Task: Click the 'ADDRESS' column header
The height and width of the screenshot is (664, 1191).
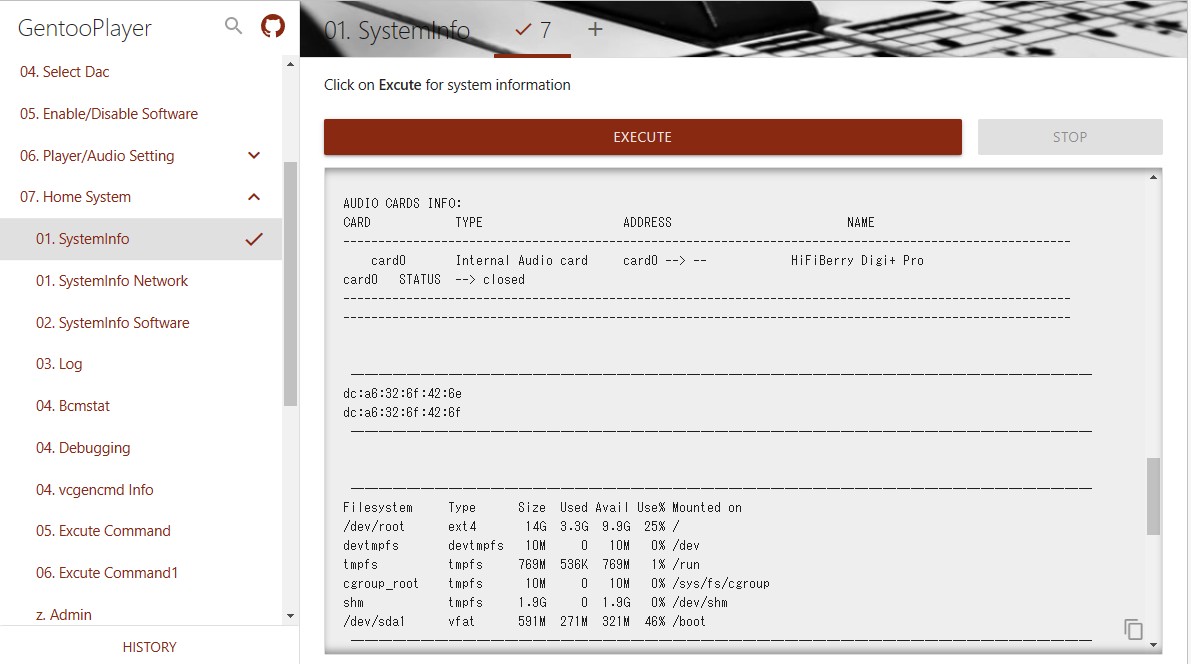Action: pos(647,223)
